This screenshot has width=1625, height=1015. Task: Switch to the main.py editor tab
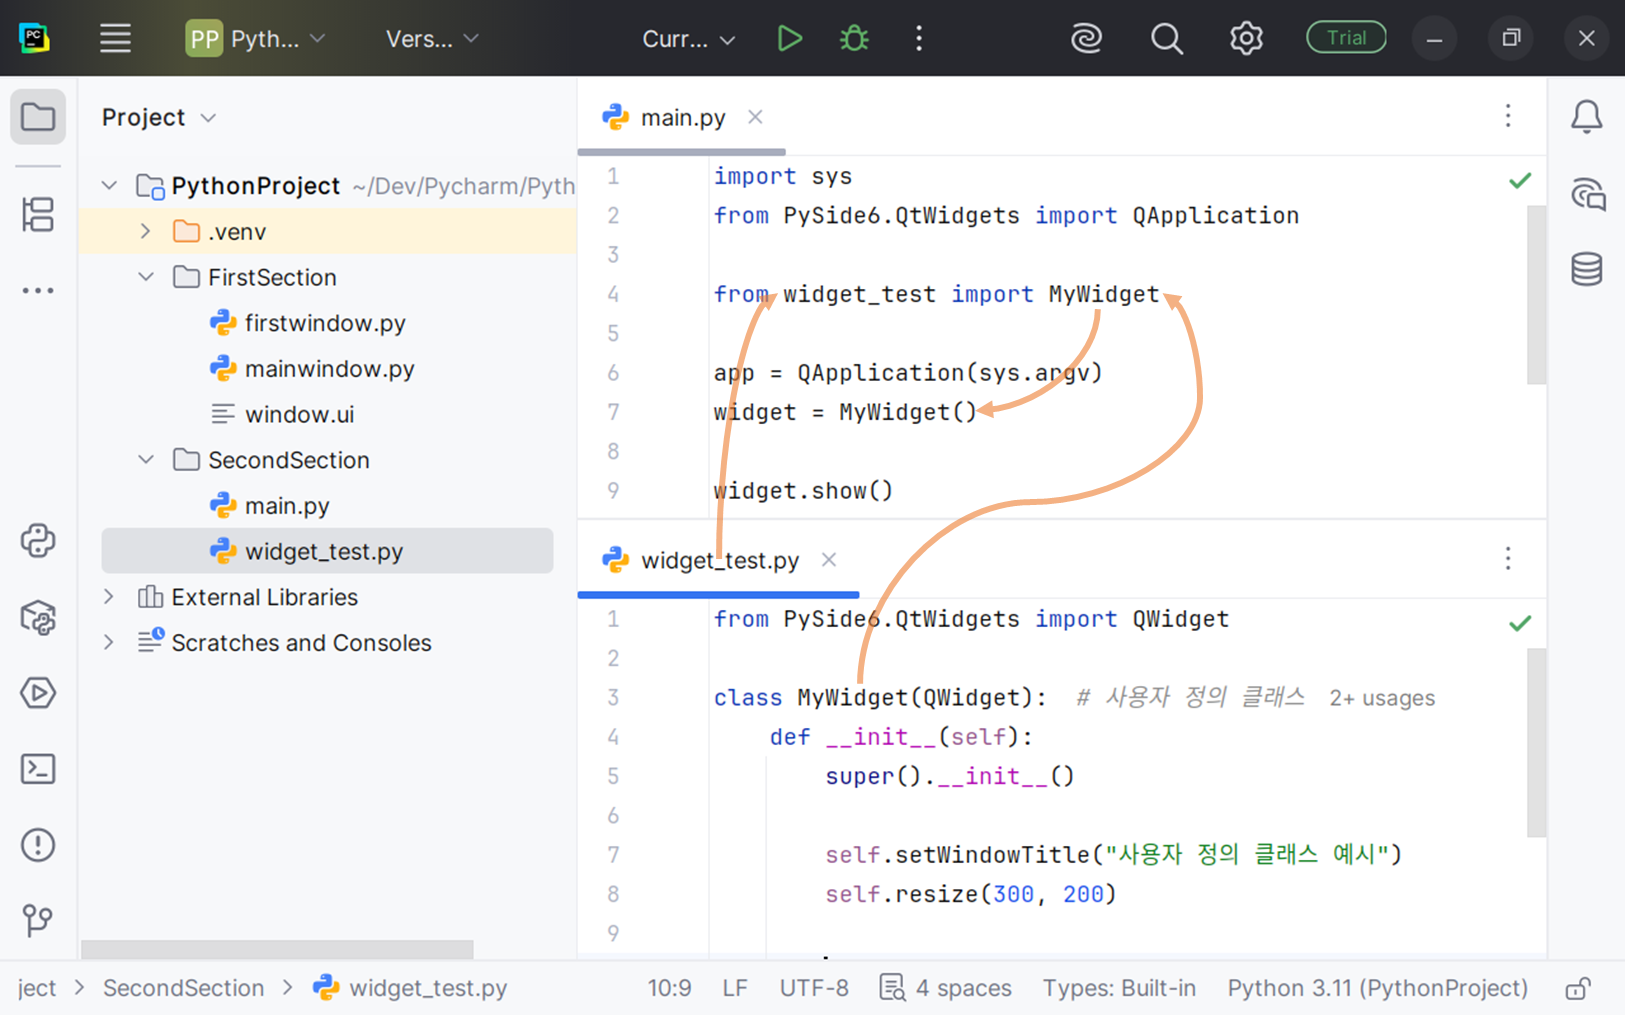[x=683, y=118]
